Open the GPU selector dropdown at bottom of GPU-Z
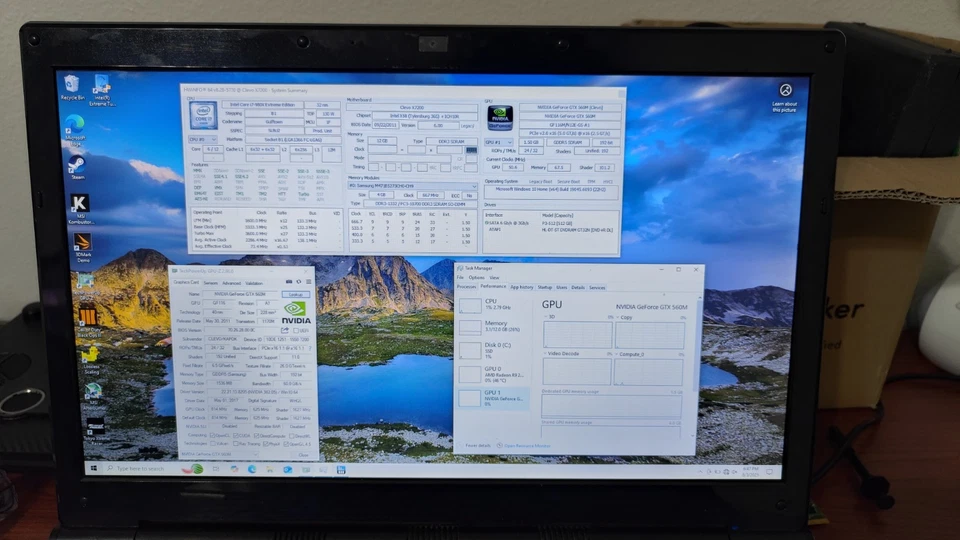 click(x=219, y=454)
